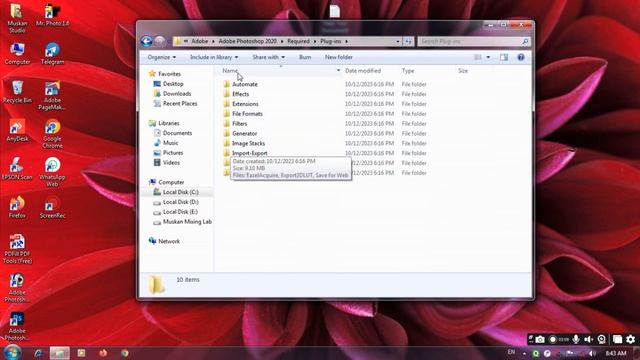Click Internet Explorer on the taskbar

pos(38,353)
